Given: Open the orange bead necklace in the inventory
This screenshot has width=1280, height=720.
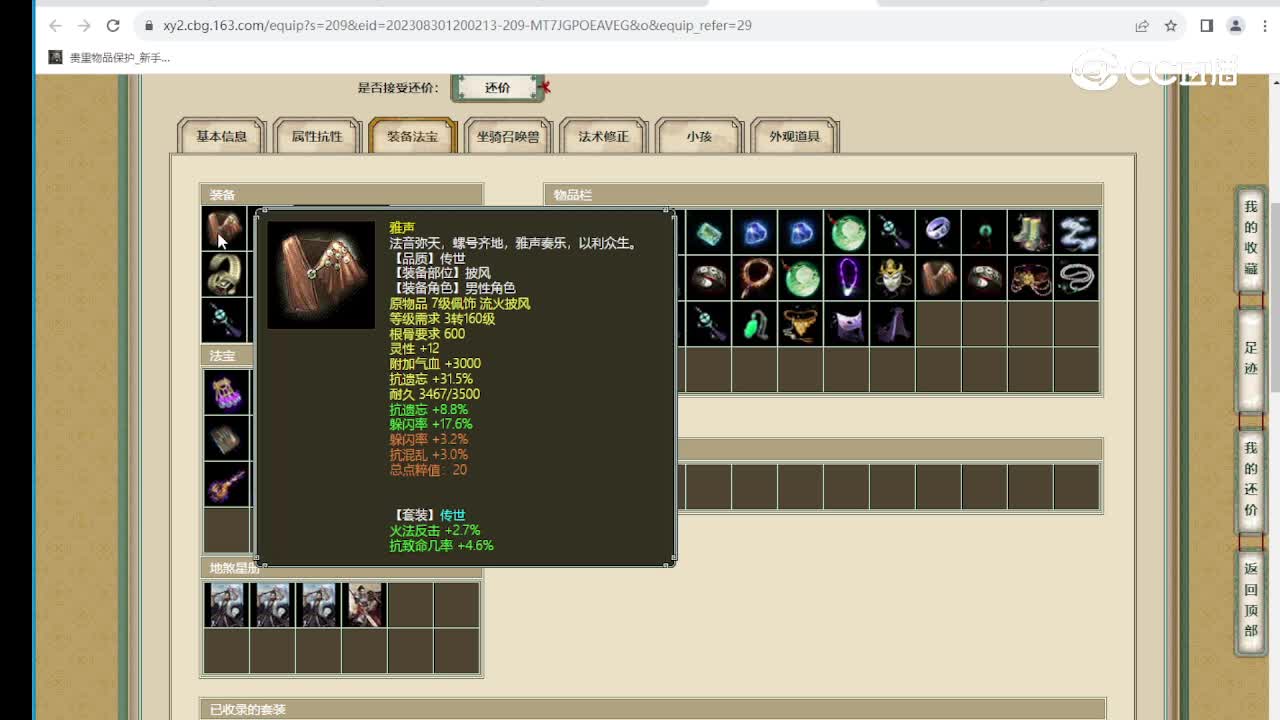Looking at the screenshot, I should click(755, 278).
